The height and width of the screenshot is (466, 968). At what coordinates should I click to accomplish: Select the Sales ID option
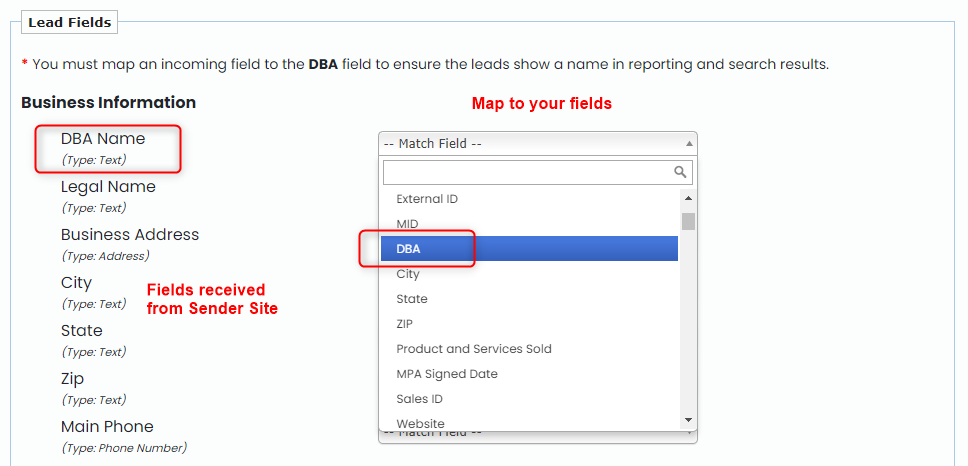529,399
